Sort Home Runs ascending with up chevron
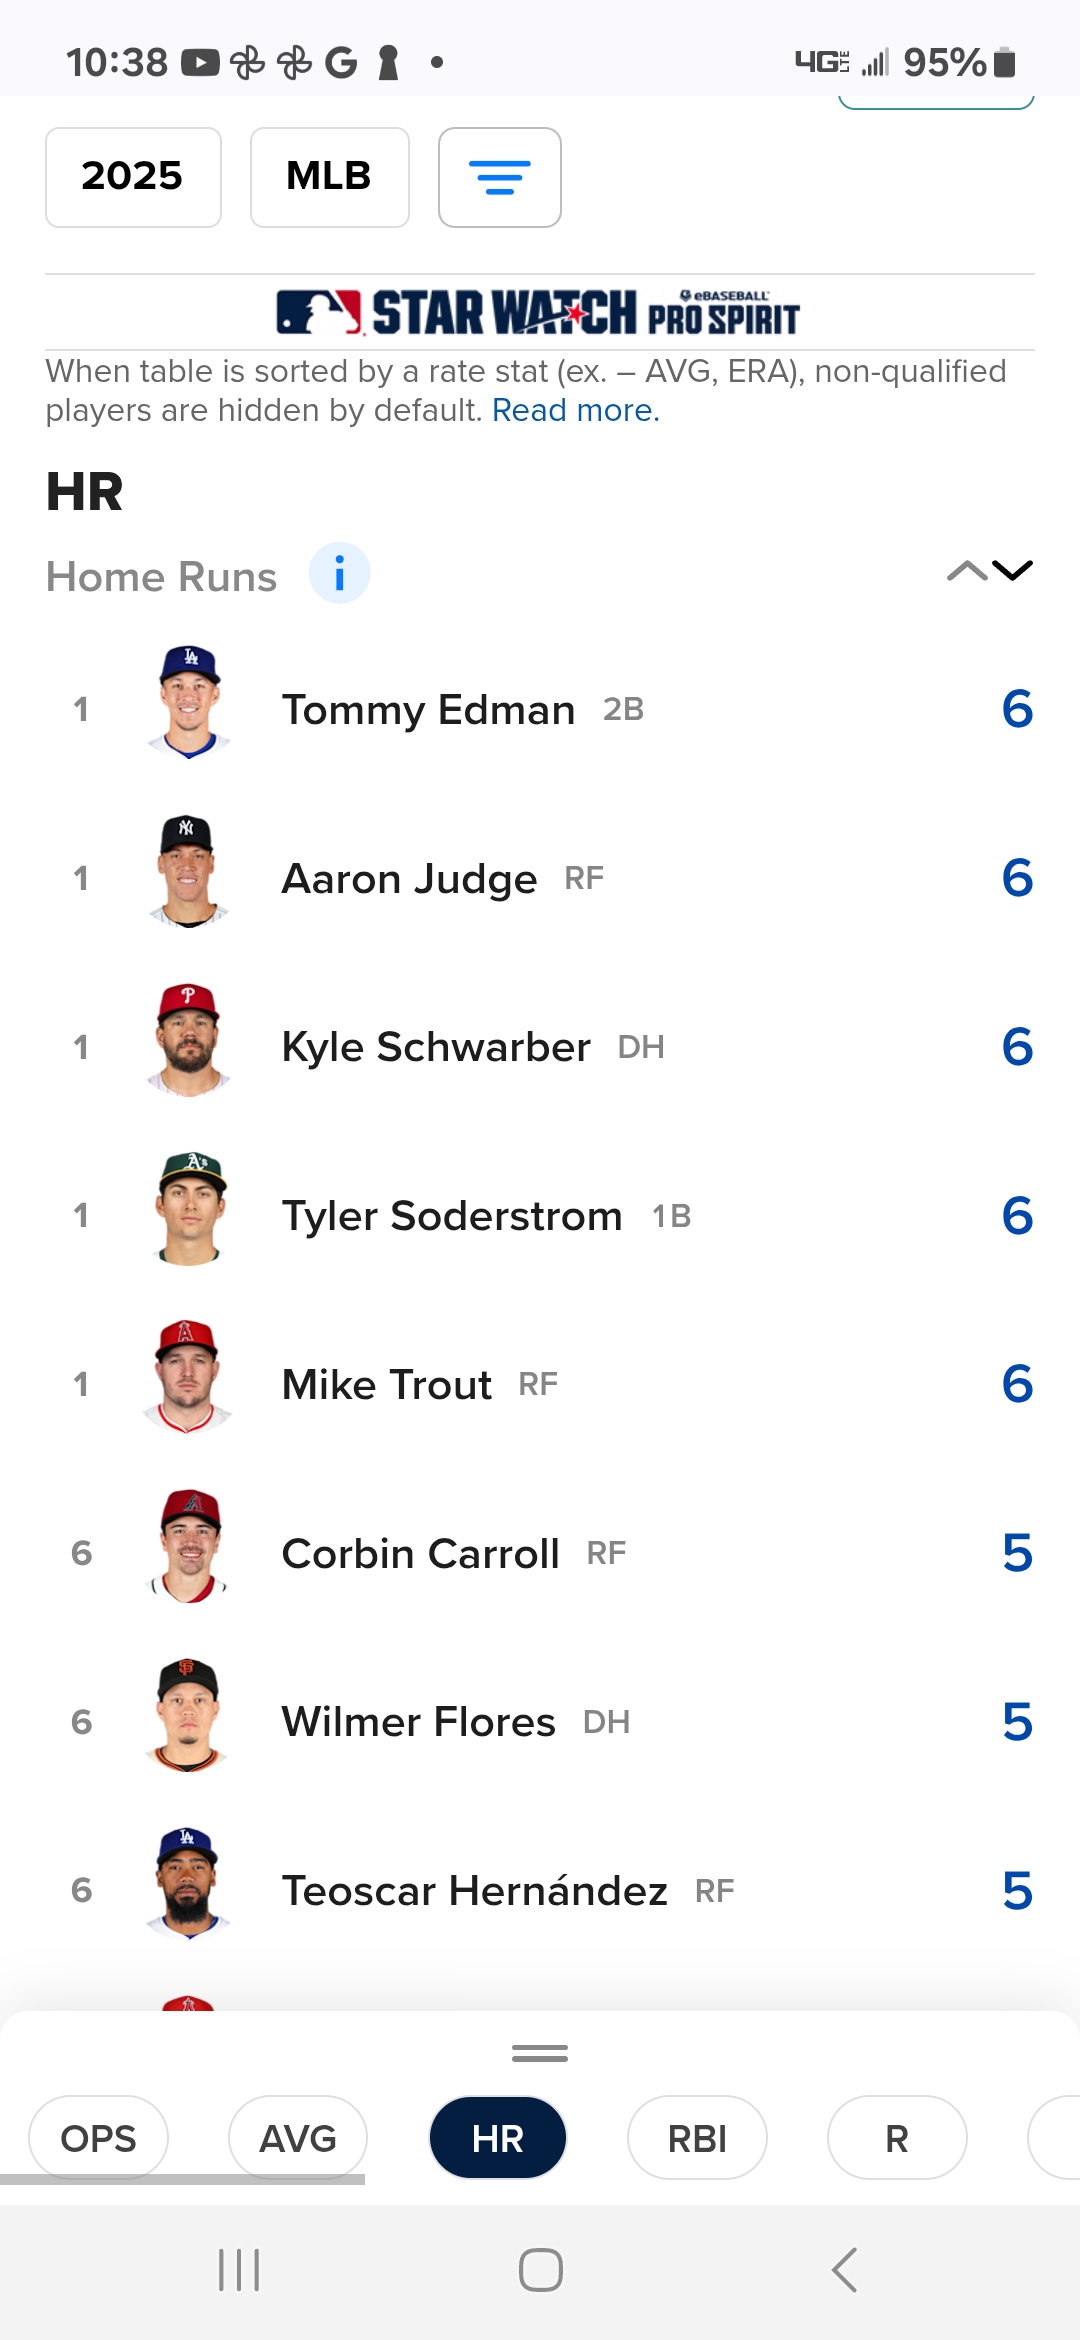The image size is (1080, 2340). (966, 571)
